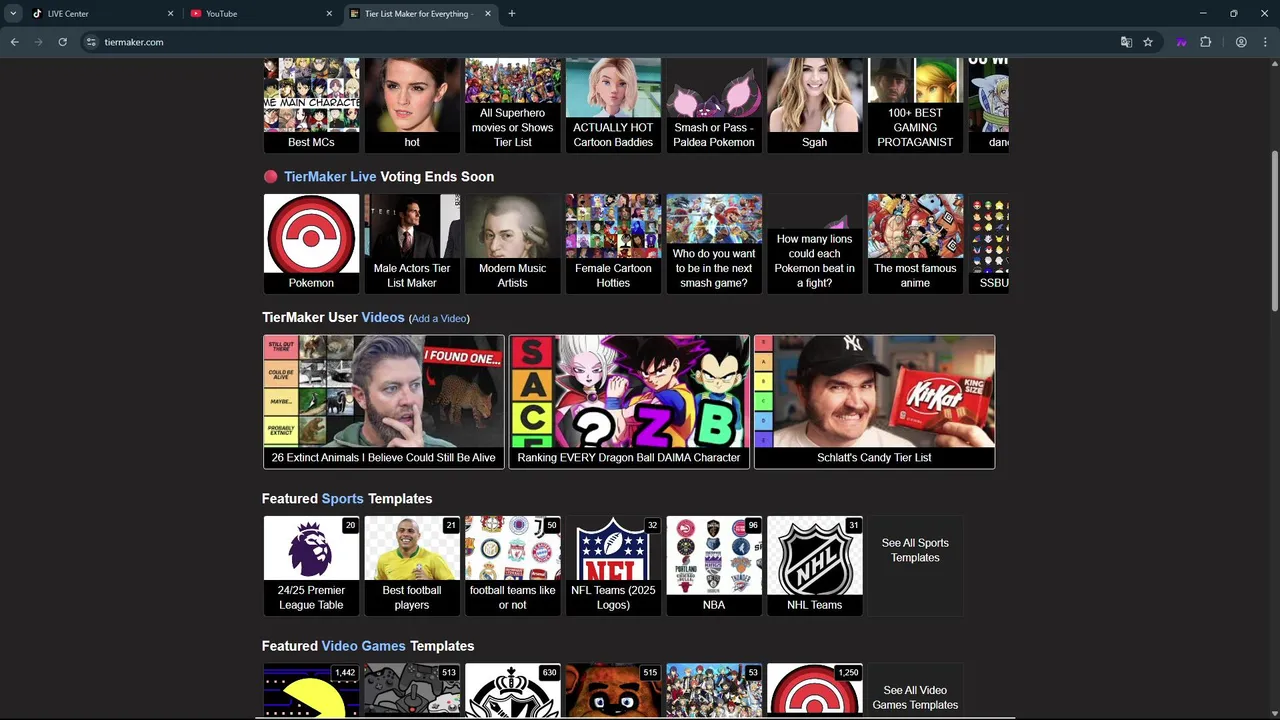Close the YouTube tab
Screen dimensions: 1280x720
pos(329,14)
